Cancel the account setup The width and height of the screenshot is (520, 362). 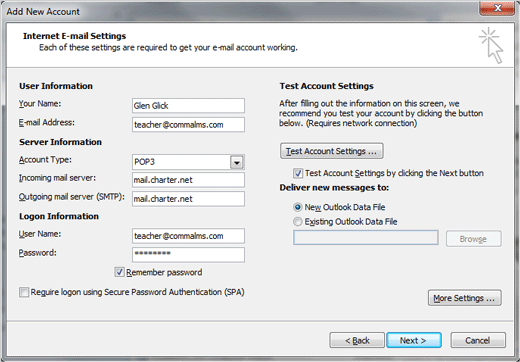478,340
